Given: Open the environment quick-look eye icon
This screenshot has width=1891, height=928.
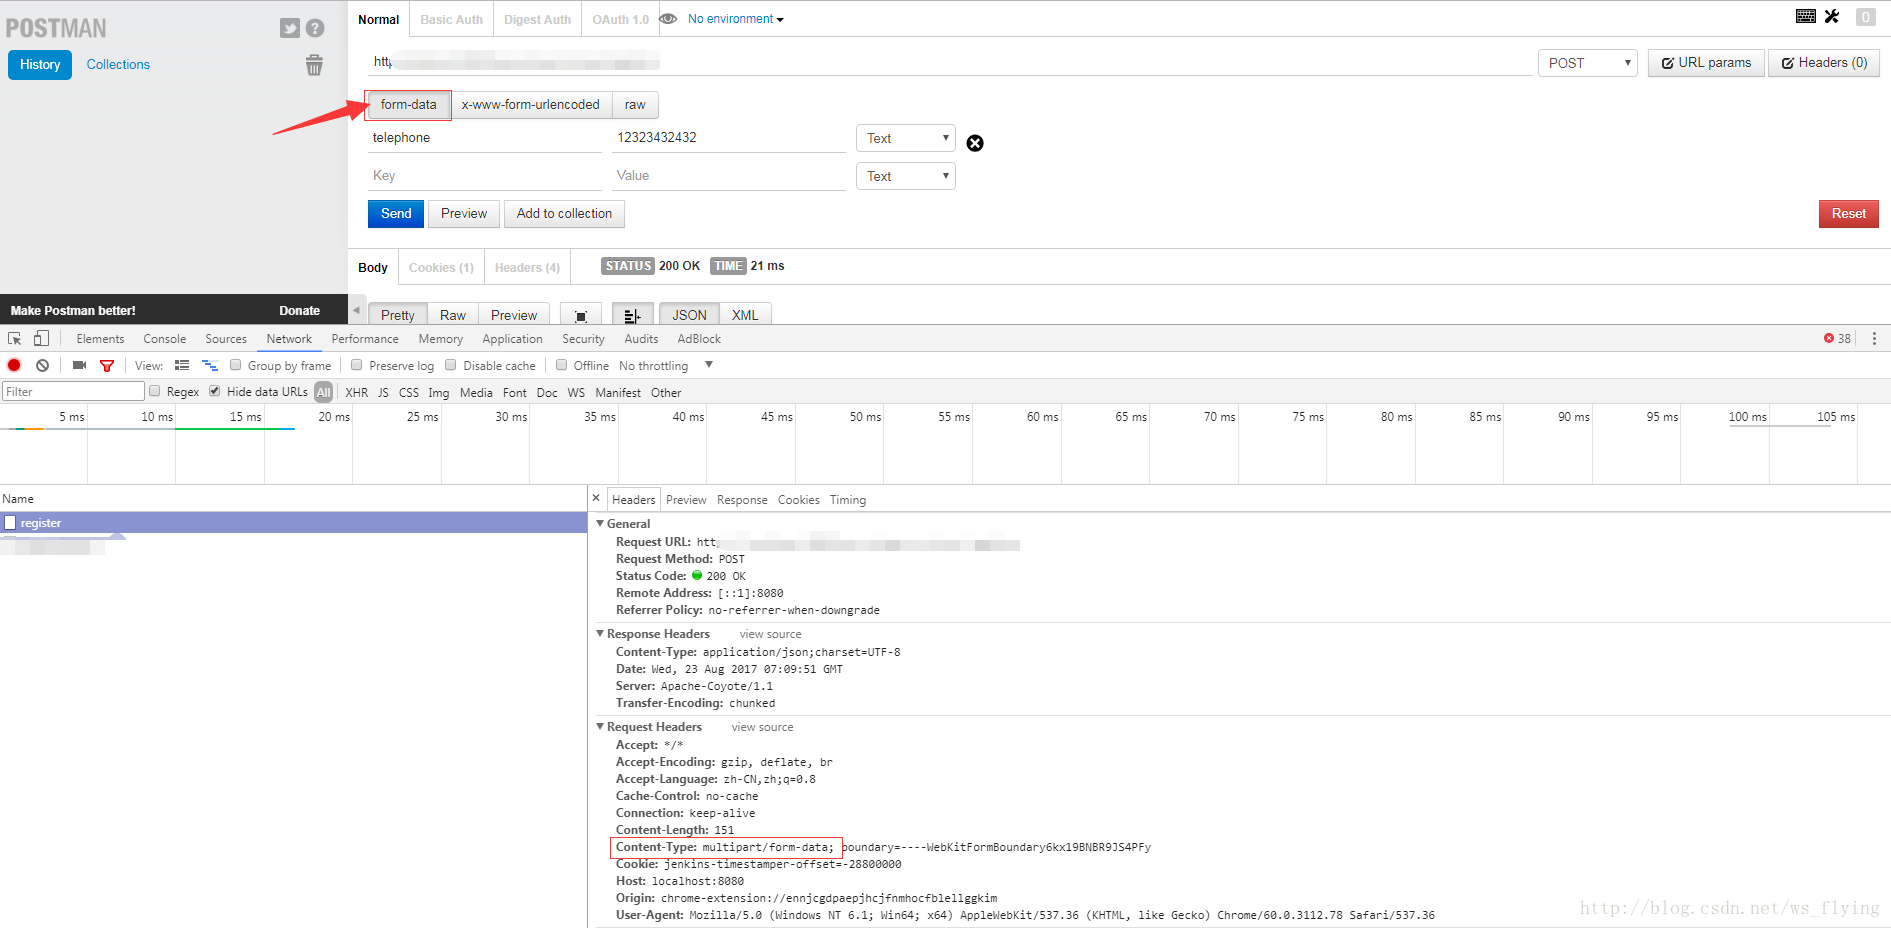Looking at the screenshot, I should coord(668,19).
